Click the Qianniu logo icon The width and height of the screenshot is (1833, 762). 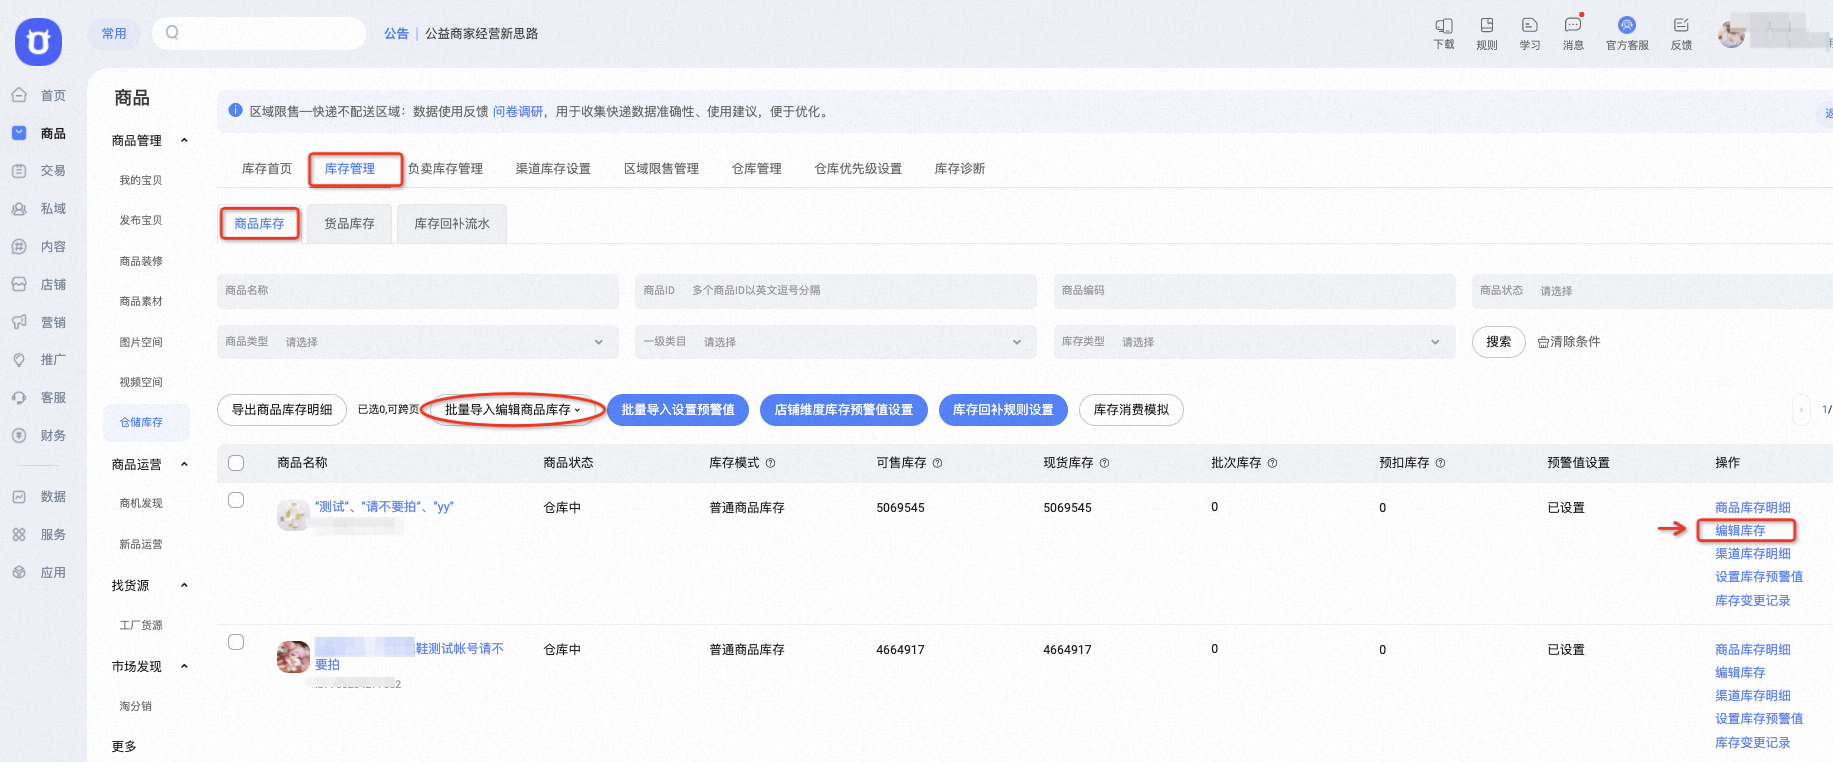(38, 42)
